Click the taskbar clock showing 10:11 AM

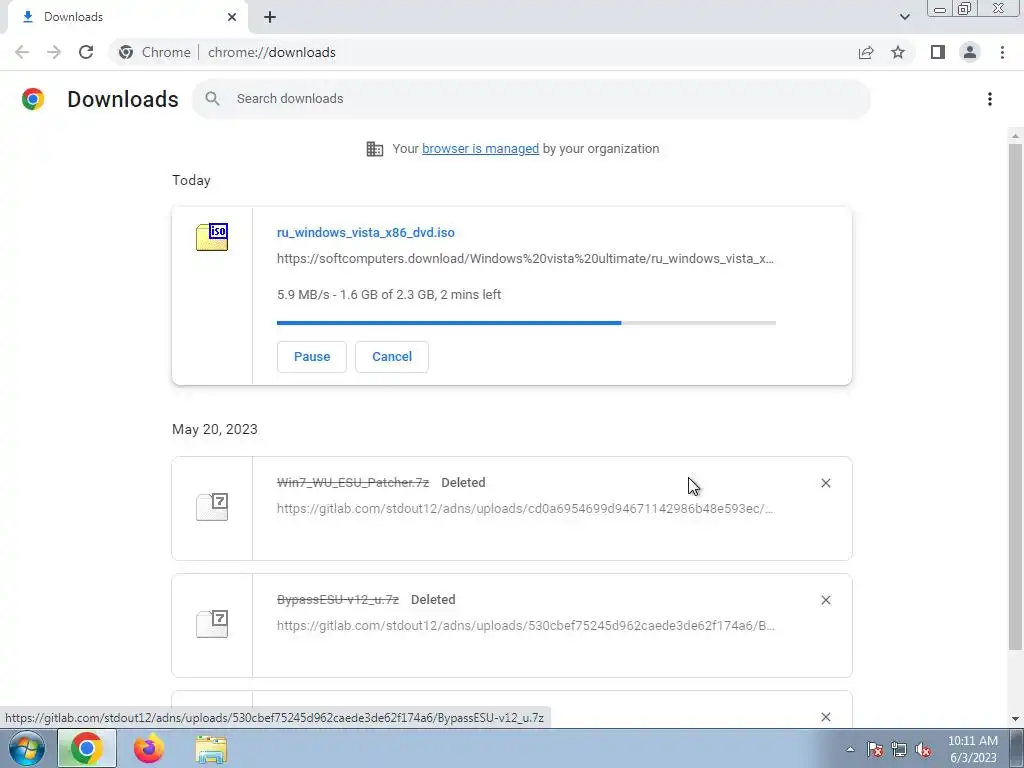[972, 749]
